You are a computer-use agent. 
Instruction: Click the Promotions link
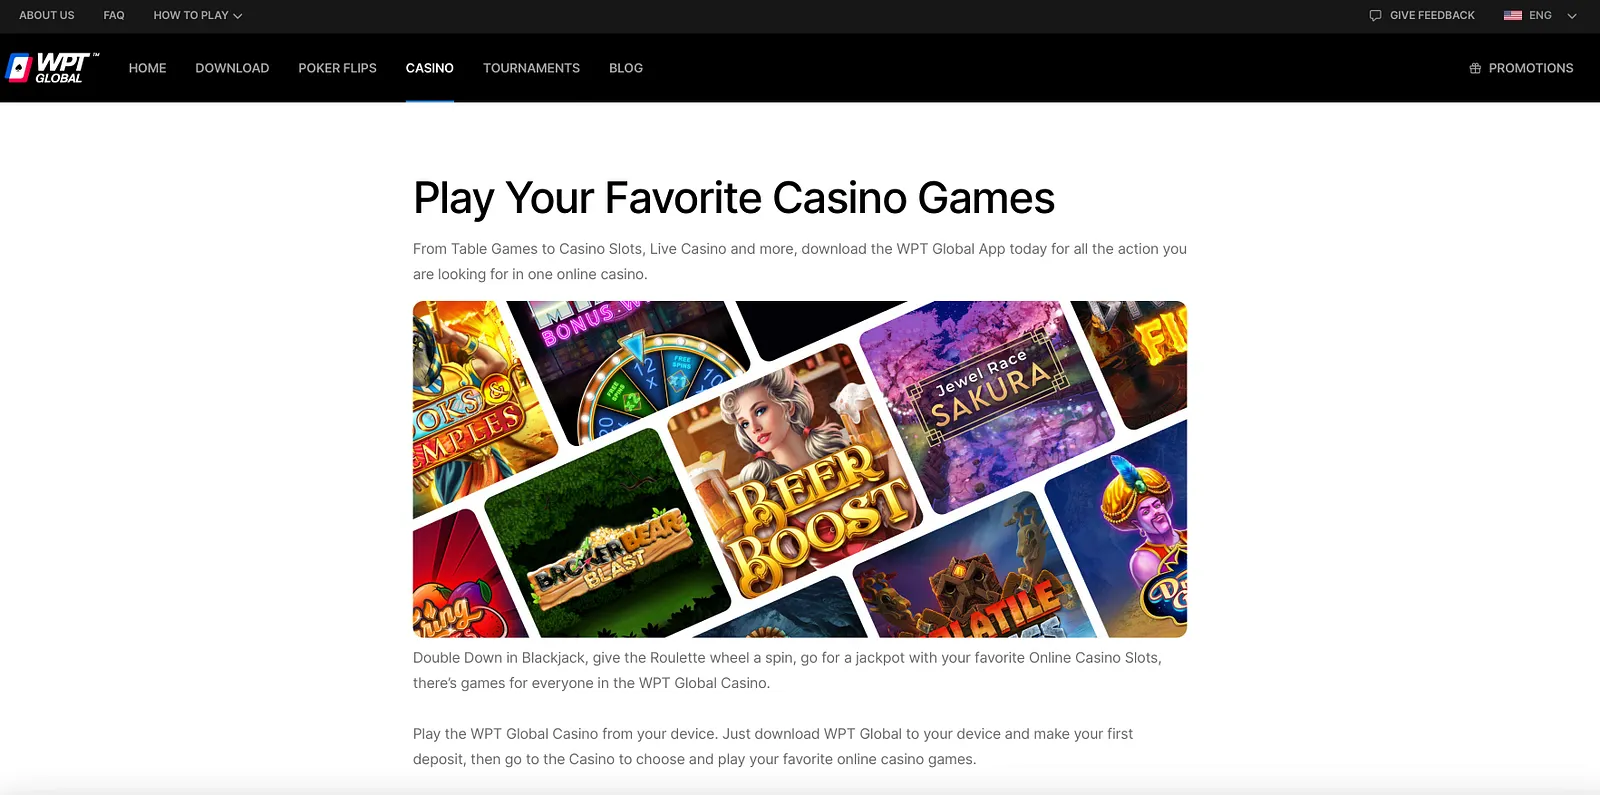pos(1531,68)
